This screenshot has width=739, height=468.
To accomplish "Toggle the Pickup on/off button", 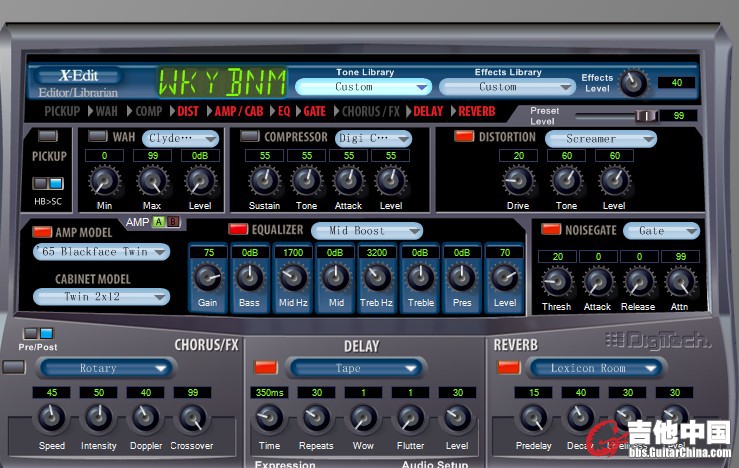I will point(48,136).
